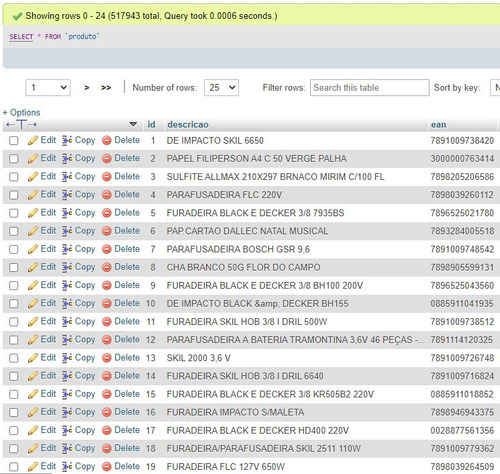Screen dimensions: 500x474
Task: Click the red Delete icon for row 12
Action: click(x=107, y=340)
